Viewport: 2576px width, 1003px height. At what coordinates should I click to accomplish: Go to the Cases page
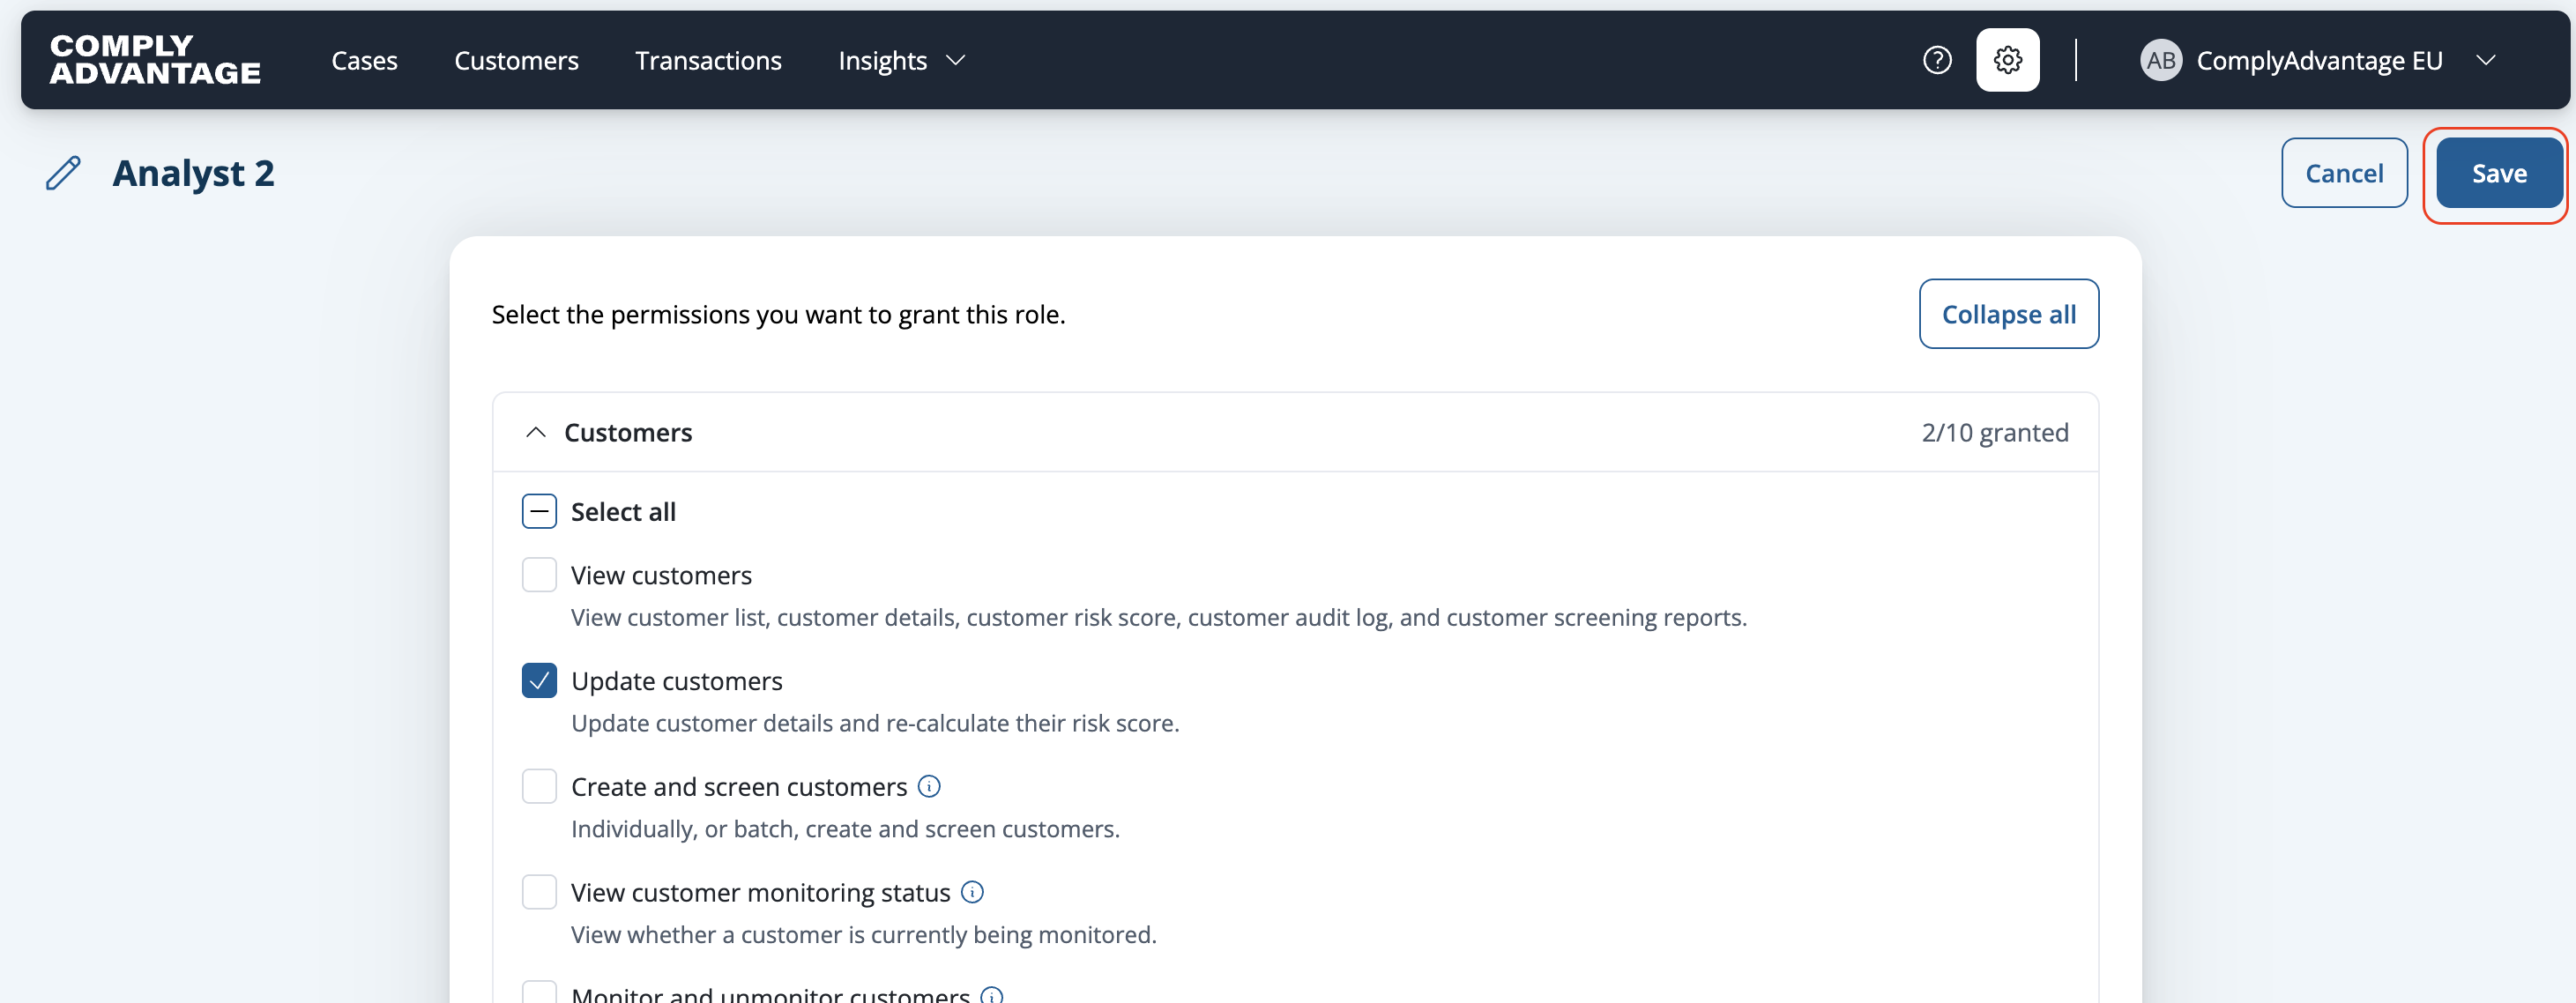[364, 61]
